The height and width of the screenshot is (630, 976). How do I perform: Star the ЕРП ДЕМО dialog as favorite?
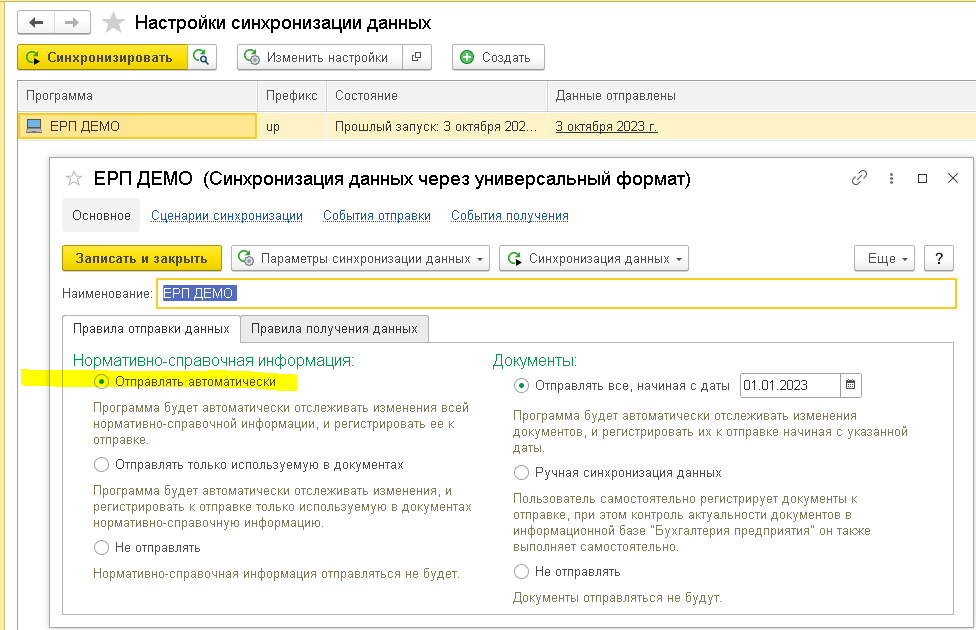[73, 179]
